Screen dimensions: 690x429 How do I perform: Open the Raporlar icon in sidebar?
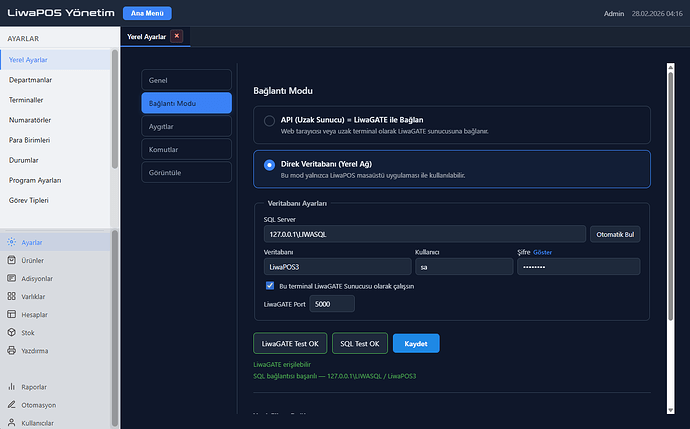12,386
